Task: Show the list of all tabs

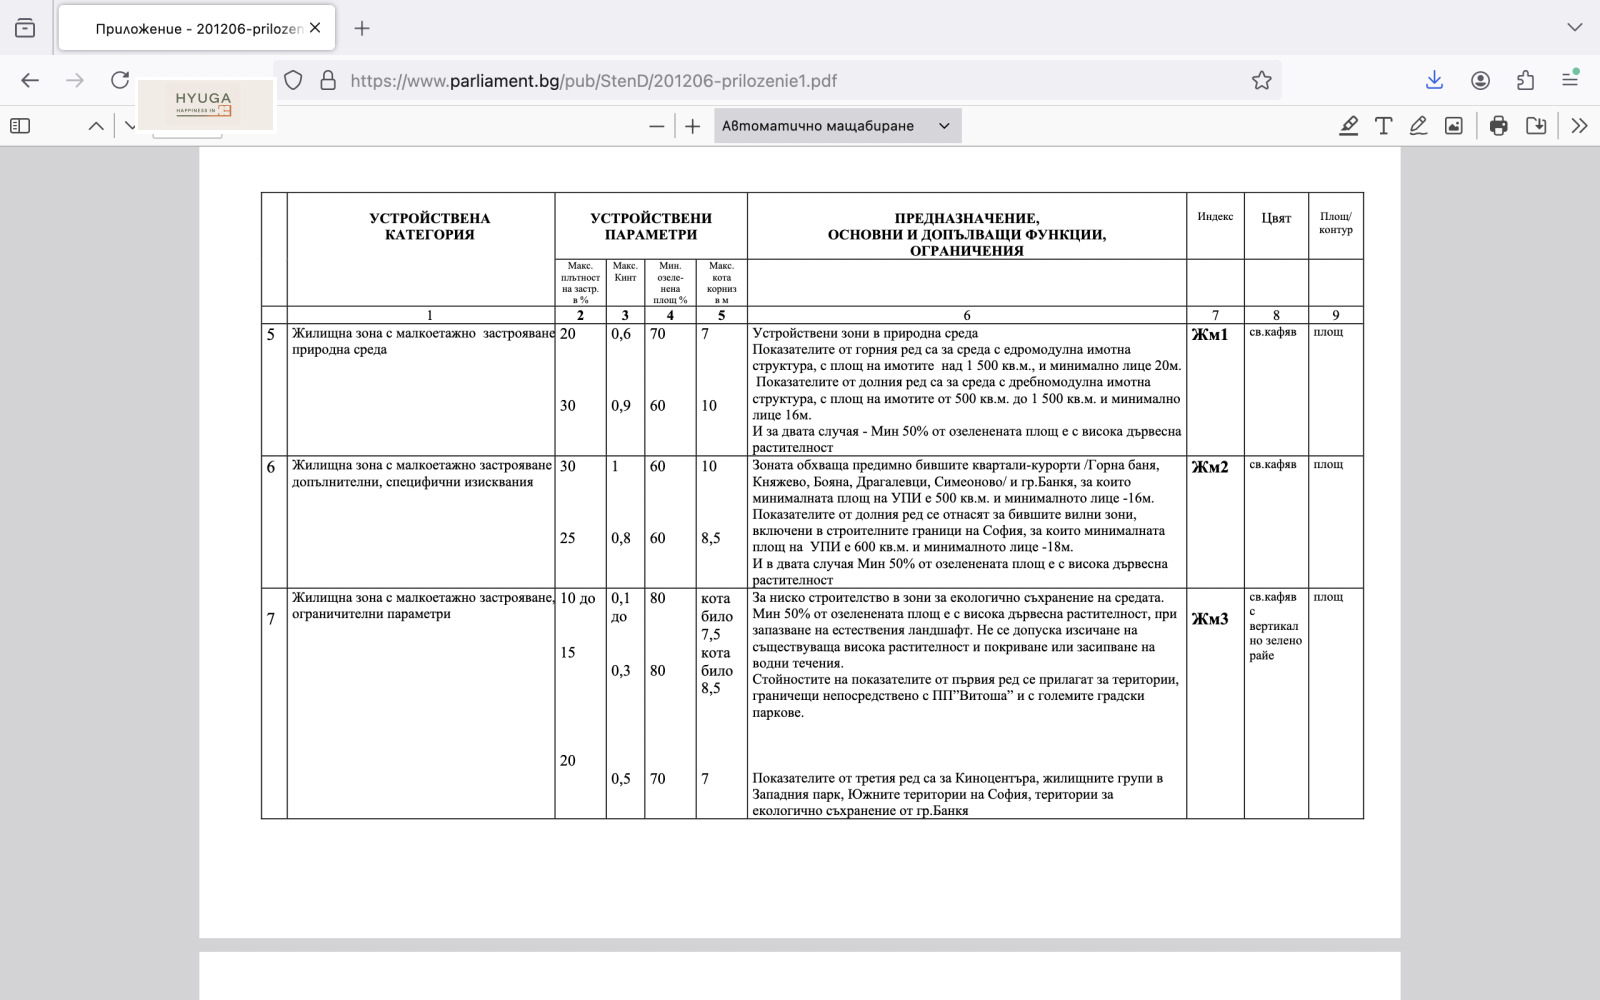Action: pyautogui.click(x=1574, y=28)
